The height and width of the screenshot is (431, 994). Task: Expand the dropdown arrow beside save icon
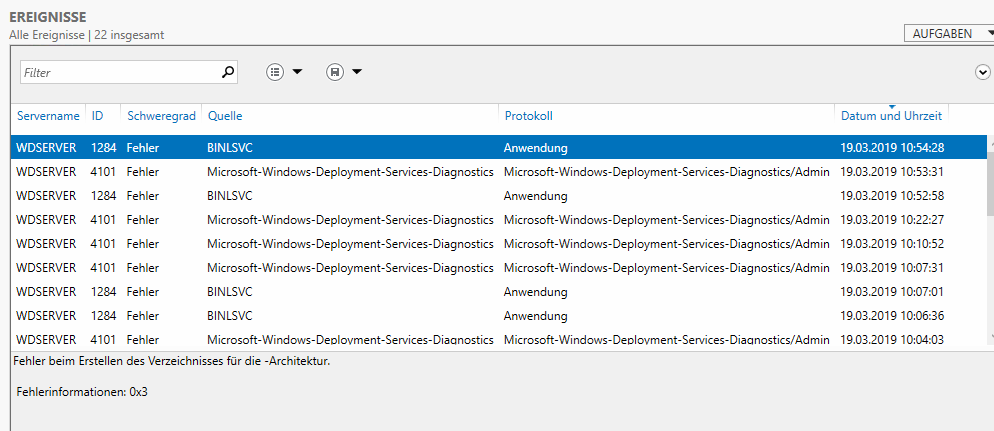[357, 72]
